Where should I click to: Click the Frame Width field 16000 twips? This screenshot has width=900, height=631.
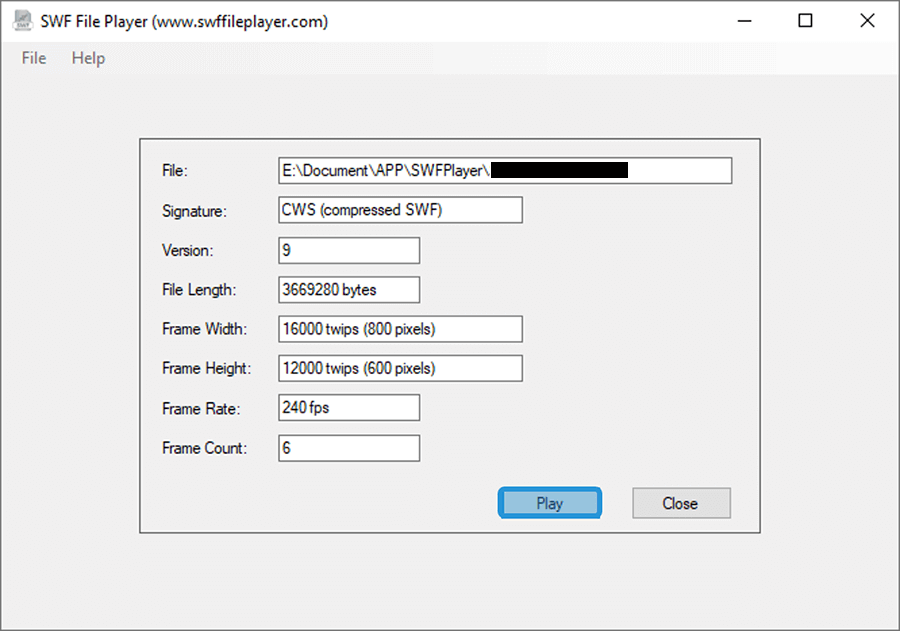(x=400, y=328)
